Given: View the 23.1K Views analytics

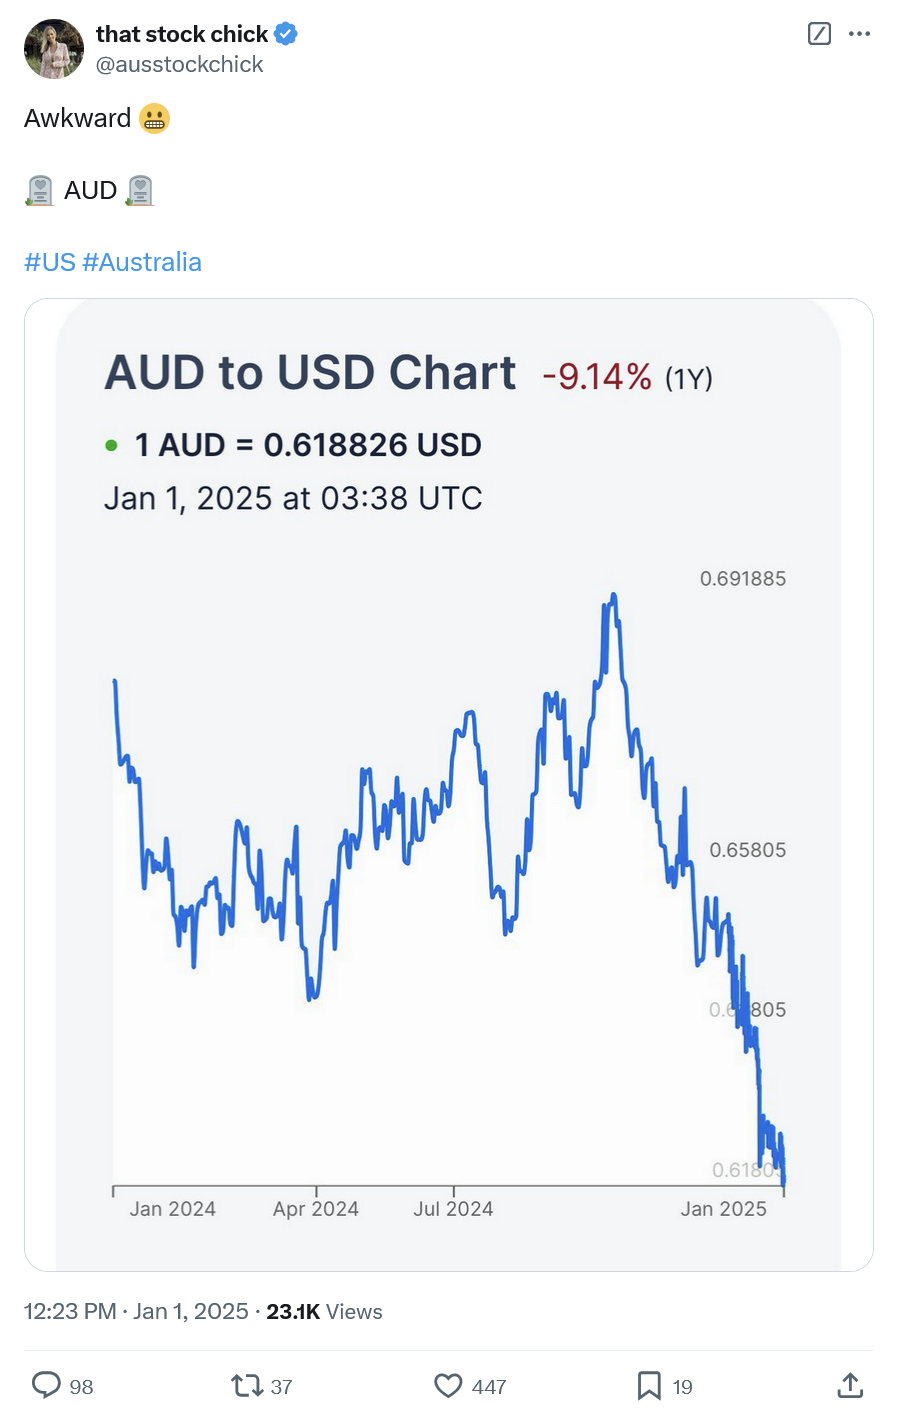Looking at the screenshot, I should click(x=324, y=1311).
